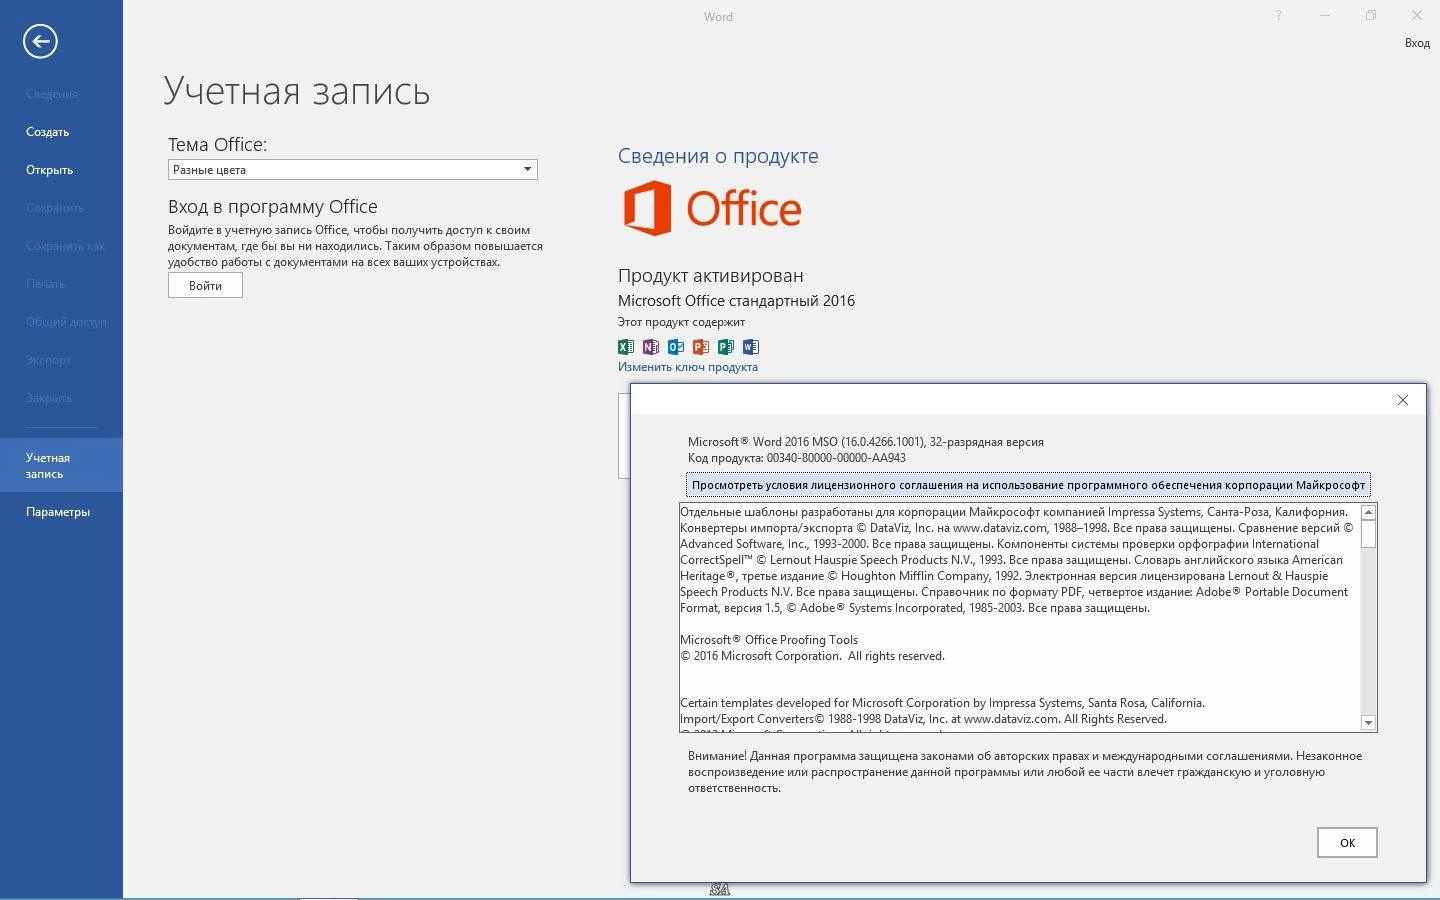Click the PowerPoint app icon
1440x900 pixels.
pyautogui.click(x=700, y=347)
